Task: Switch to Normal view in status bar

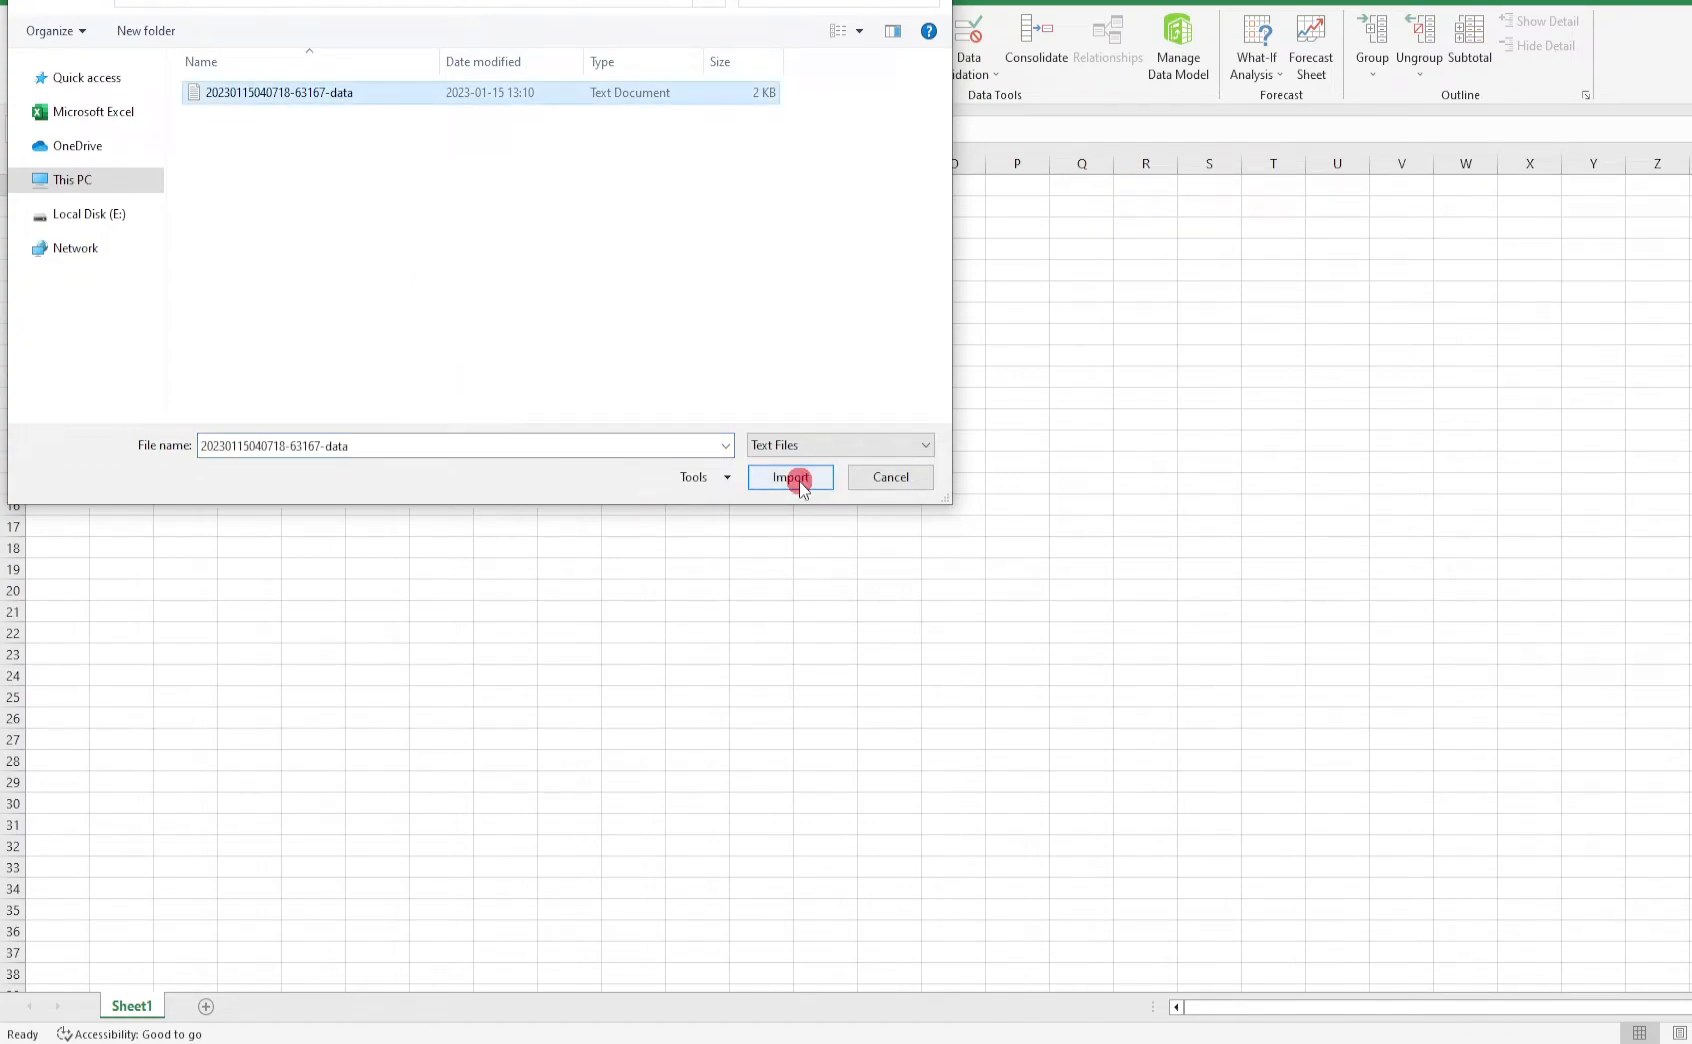Action: [x=1637, y=1032]
